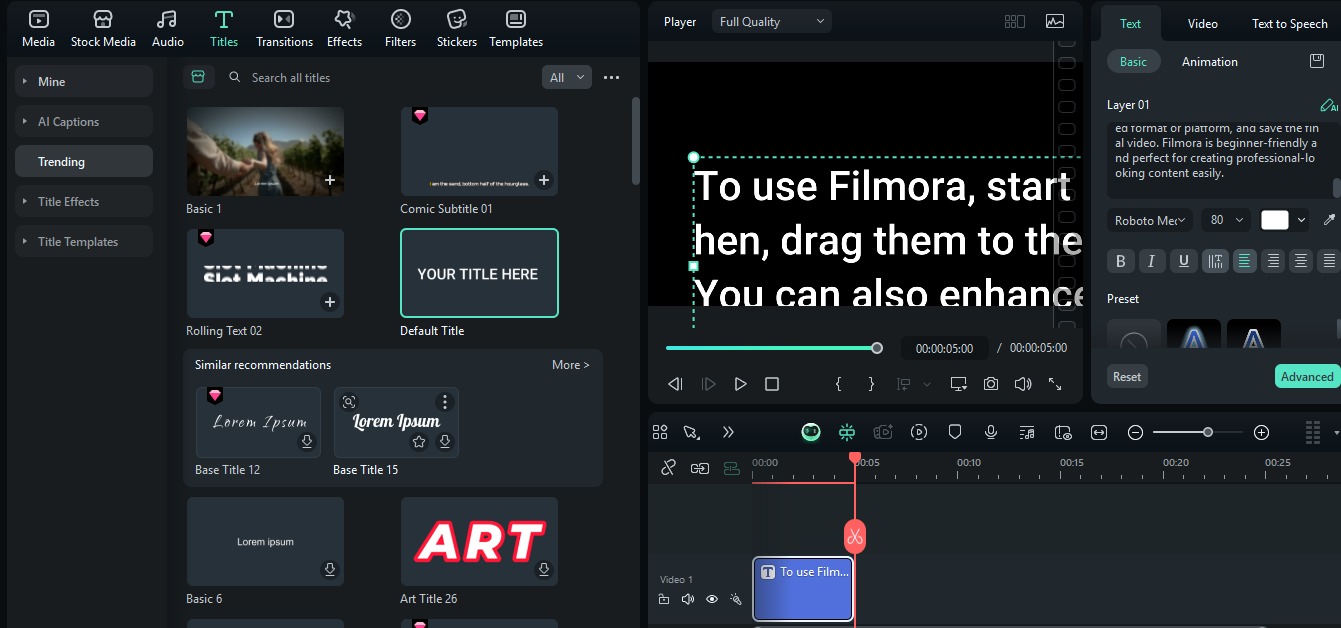Expand the Mine category
Screen dimensions: 1341x628
(x=84, y=82)
